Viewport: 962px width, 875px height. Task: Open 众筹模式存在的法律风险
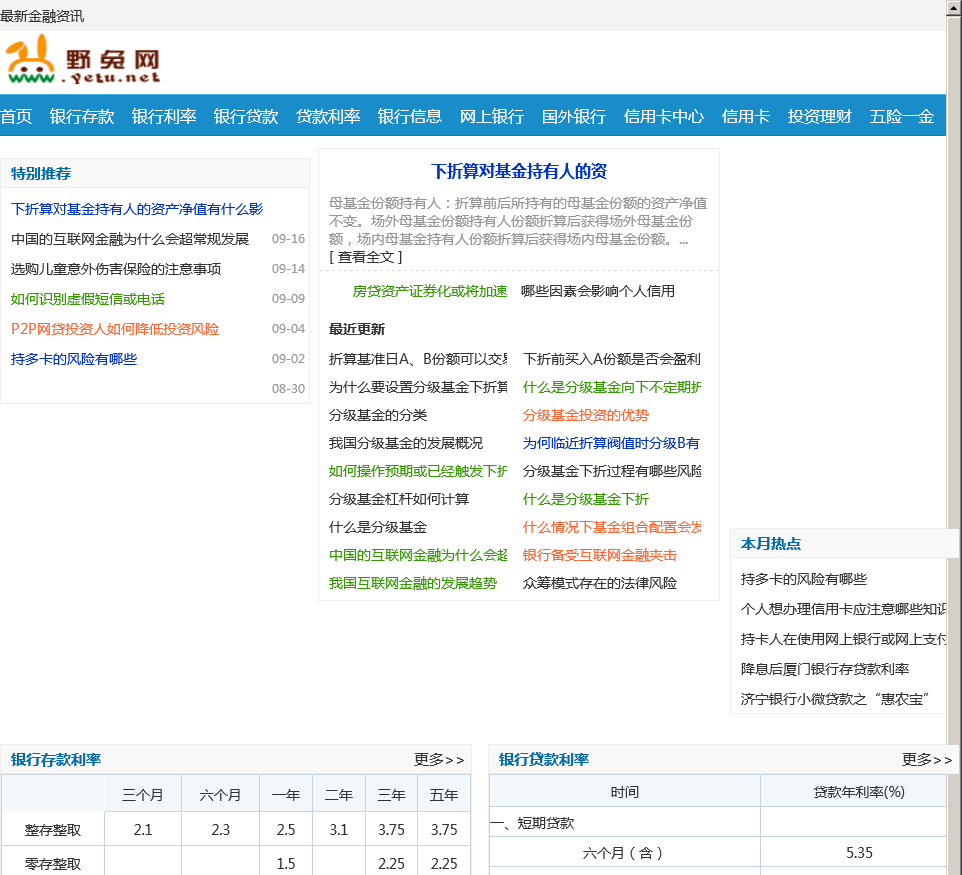(x=599, y=584)
